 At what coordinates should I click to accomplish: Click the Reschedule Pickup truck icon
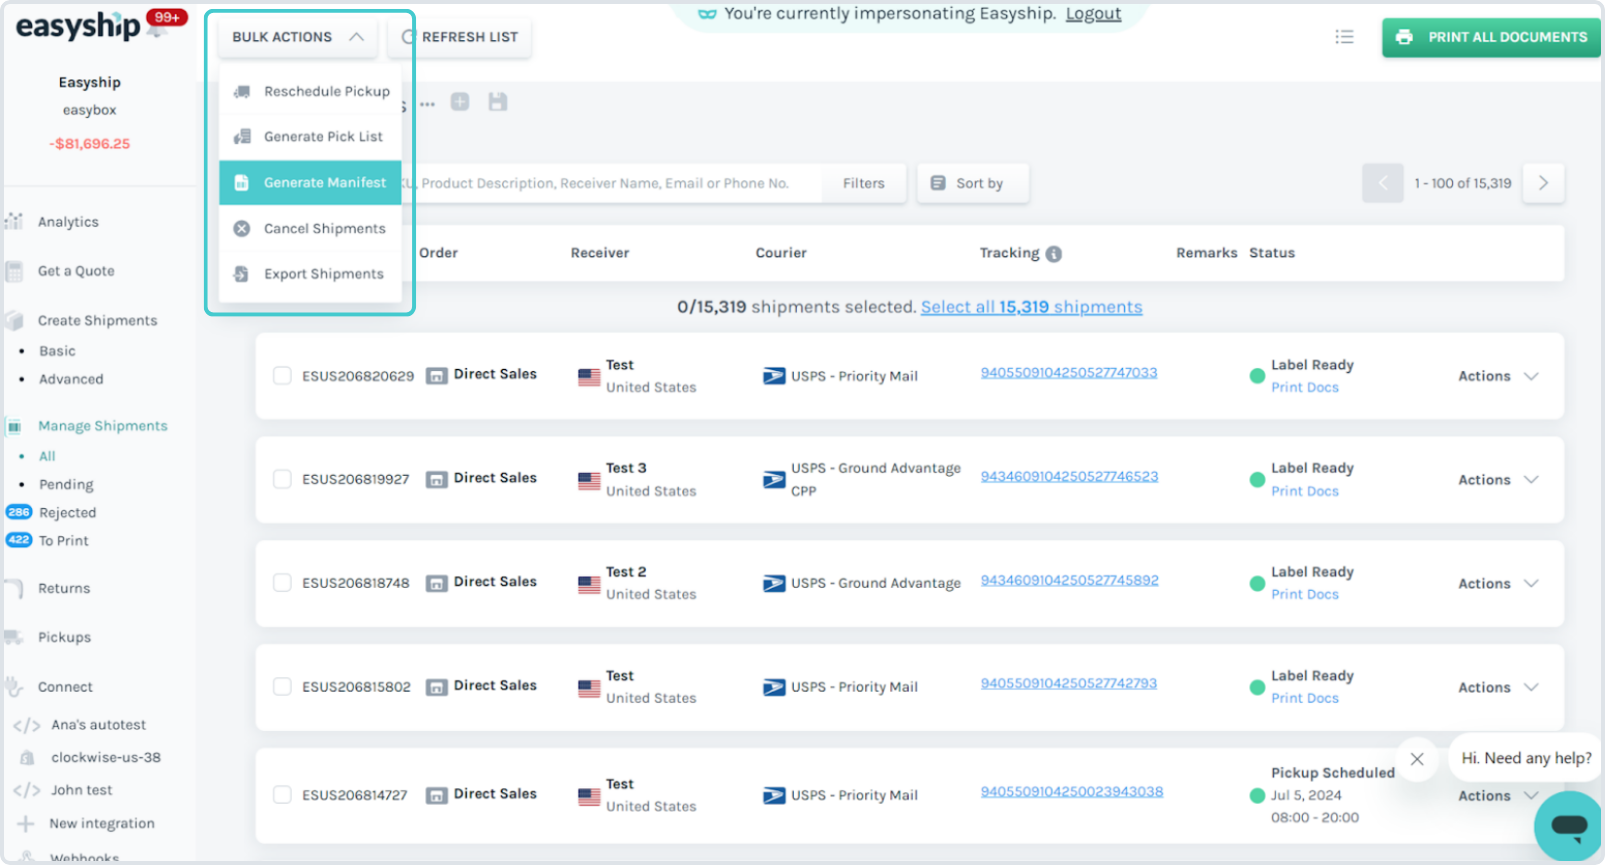[x=242, y=92]
